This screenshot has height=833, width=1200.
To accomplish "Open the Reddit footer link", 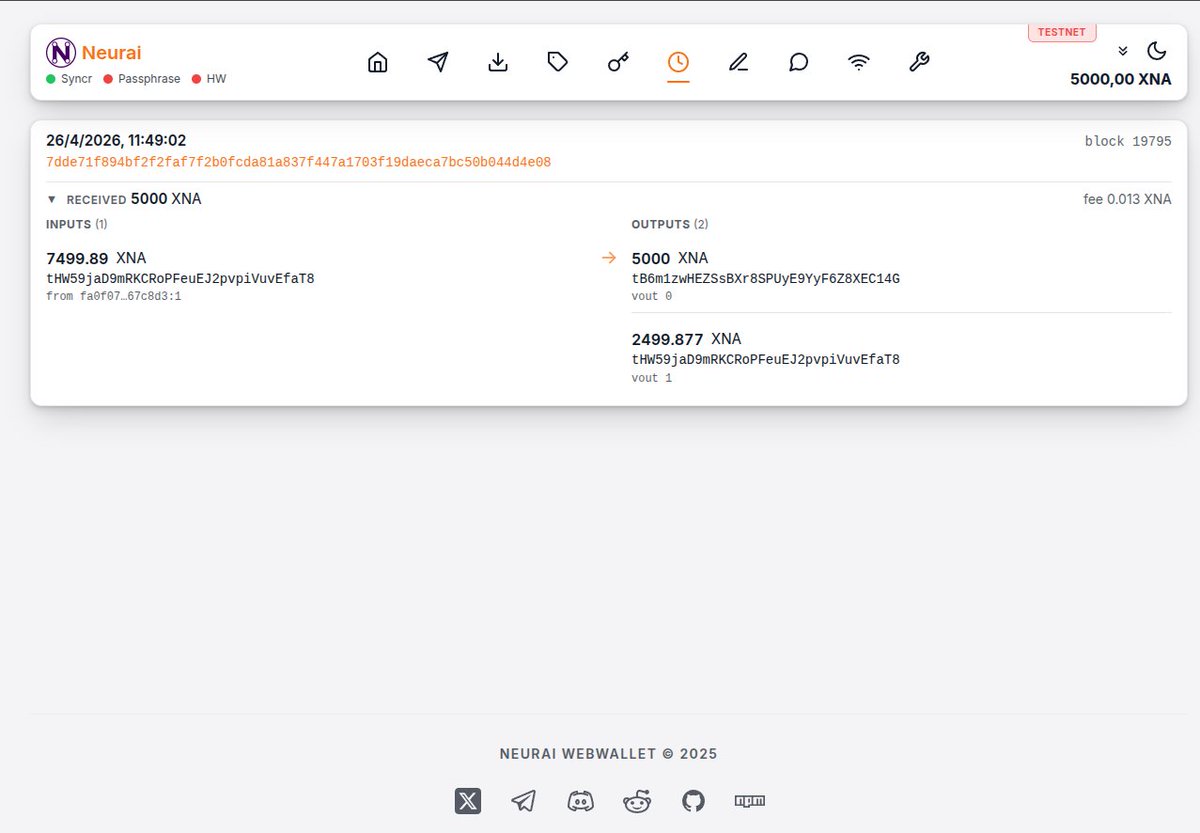I will [x=637, y=801].
